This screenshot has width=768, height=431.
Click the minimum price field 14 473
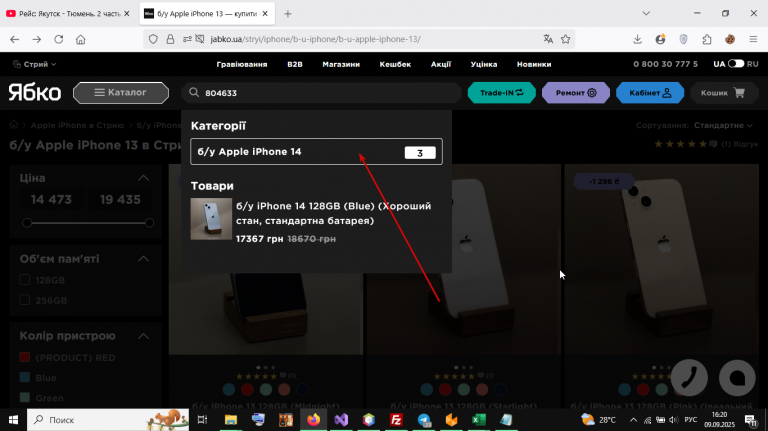coord(51,200)
